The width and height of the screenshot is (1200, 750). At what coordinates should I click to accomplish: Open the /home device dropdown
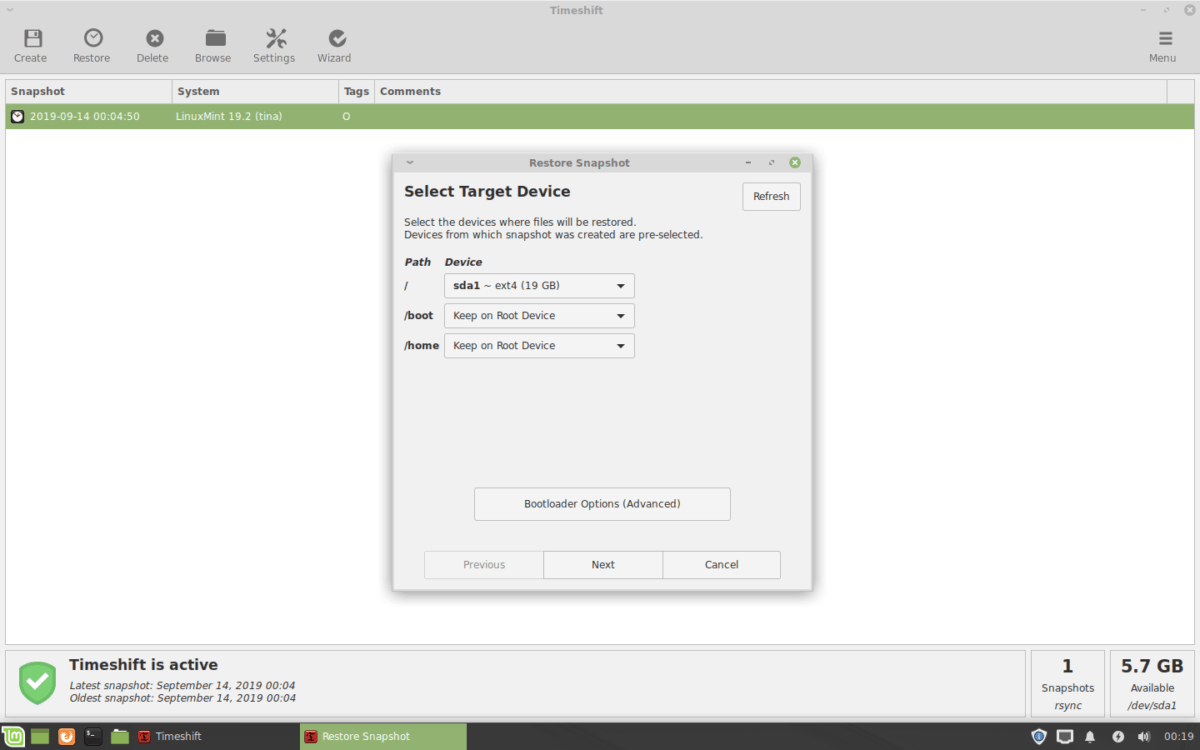tap(539, 346)
